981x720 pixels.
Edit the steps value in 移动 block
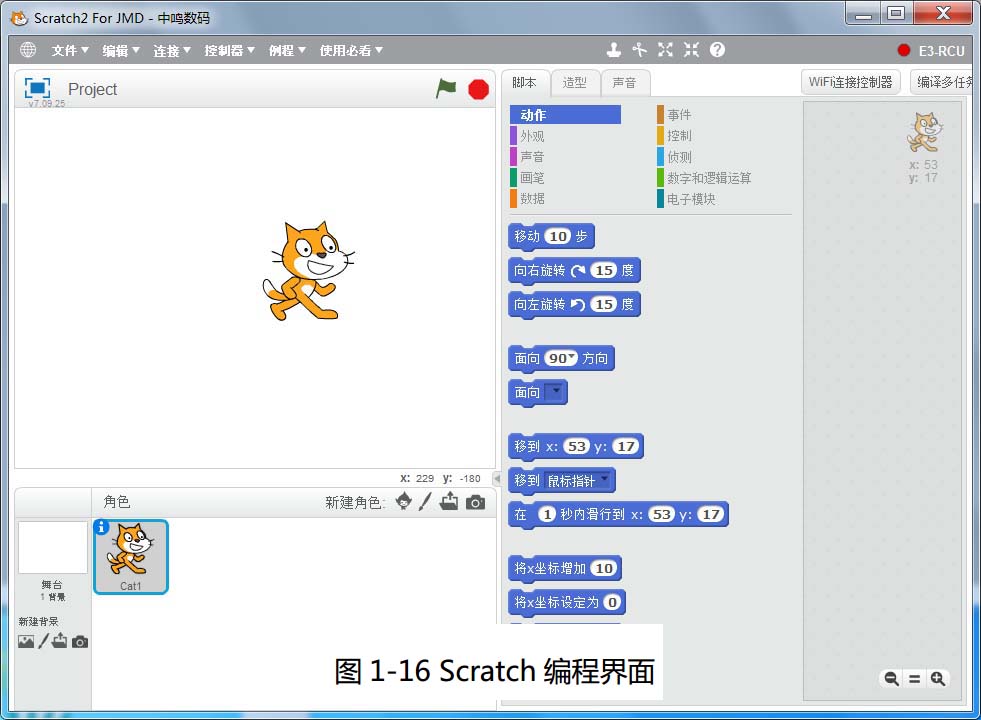coord(557,237)
